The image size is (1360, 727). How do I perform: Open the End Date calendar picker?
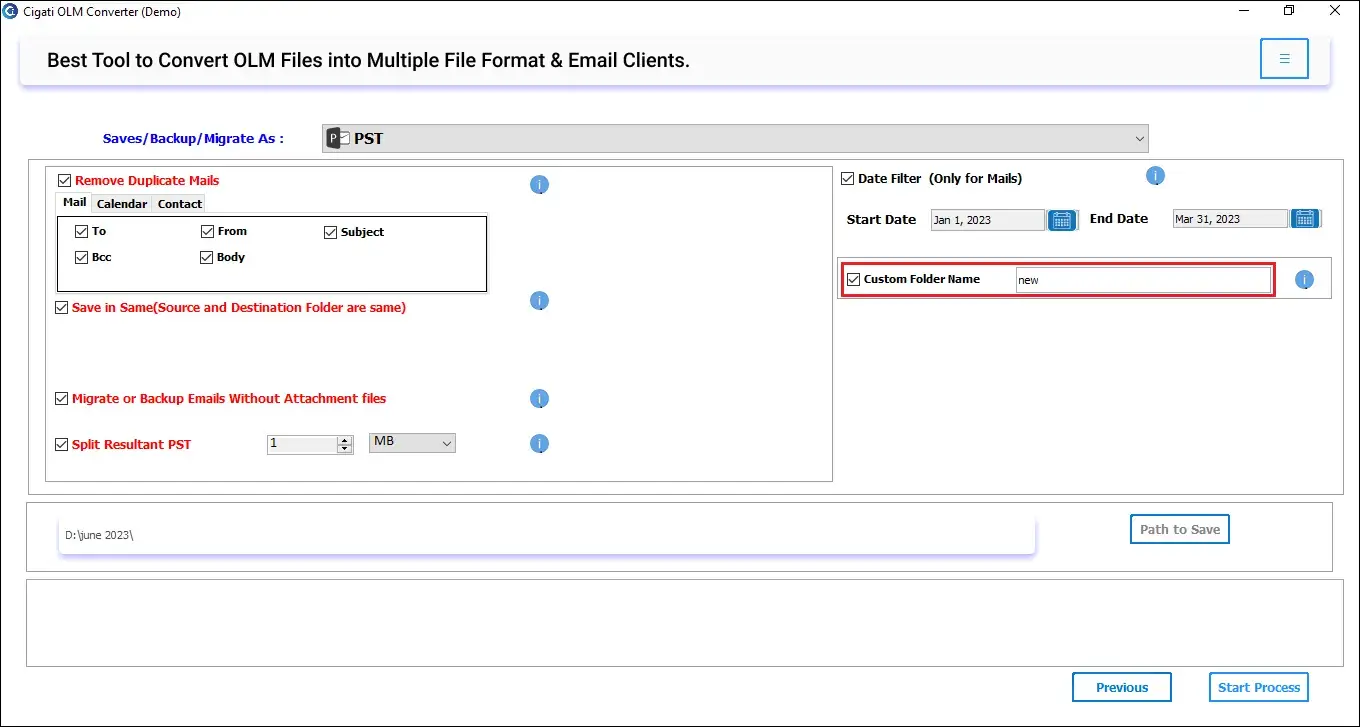coord(1304,219)
